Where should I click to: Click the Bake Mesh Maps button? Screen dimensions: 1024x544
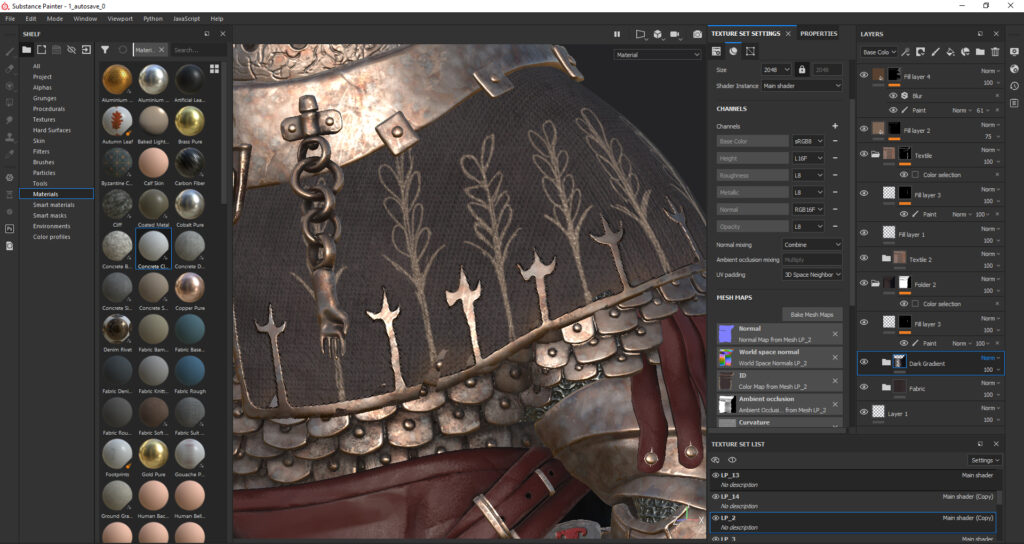(811, 314)
